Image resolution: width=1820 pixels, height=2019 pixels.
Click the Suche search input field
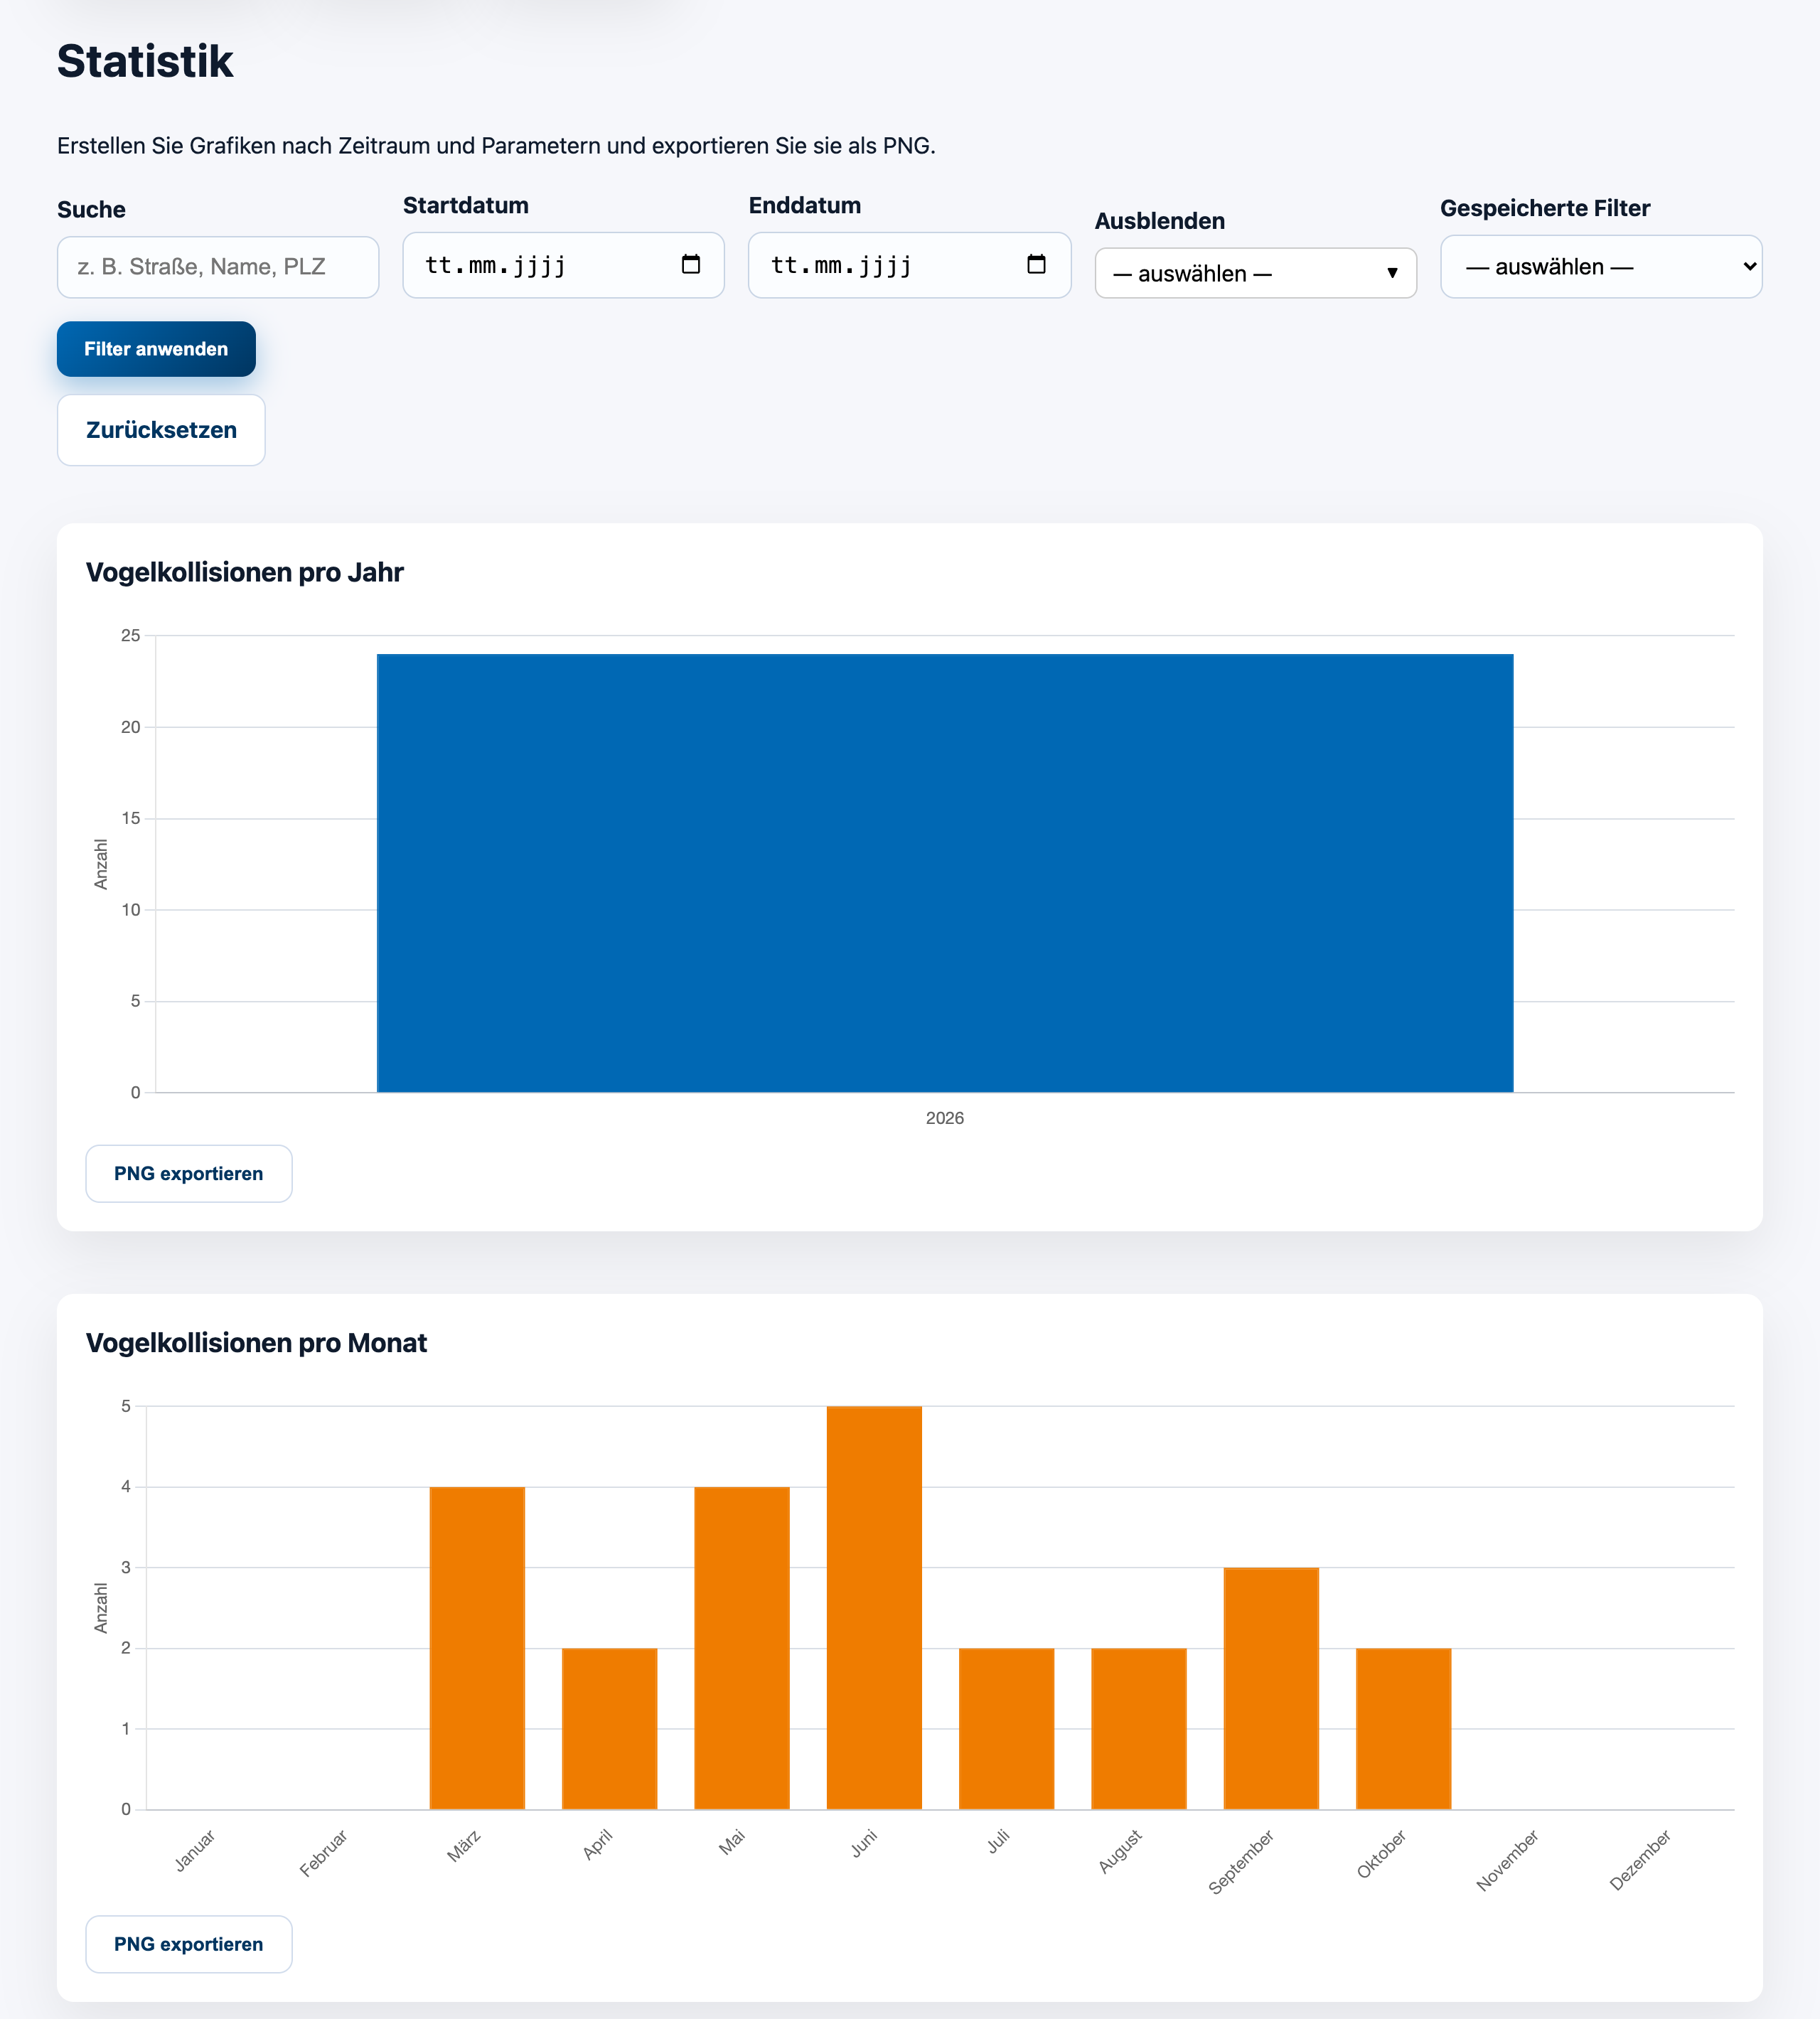[x=218, y=267]
